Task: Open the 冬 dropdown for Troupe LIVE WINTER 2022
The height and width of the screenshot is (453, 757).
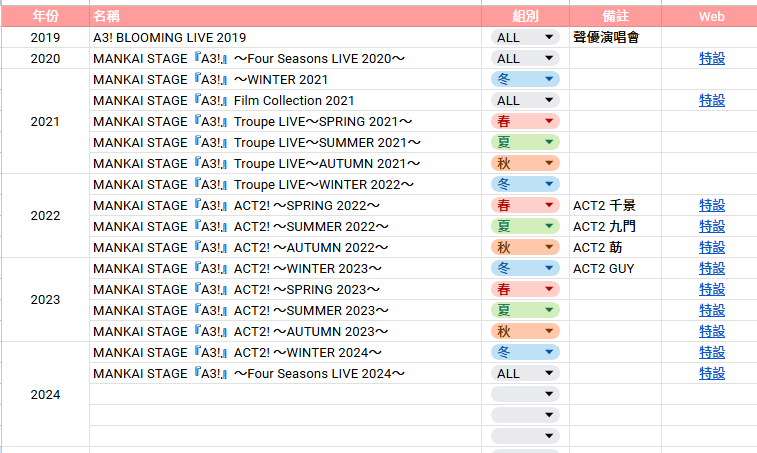Action: click(x=525, y=184)
